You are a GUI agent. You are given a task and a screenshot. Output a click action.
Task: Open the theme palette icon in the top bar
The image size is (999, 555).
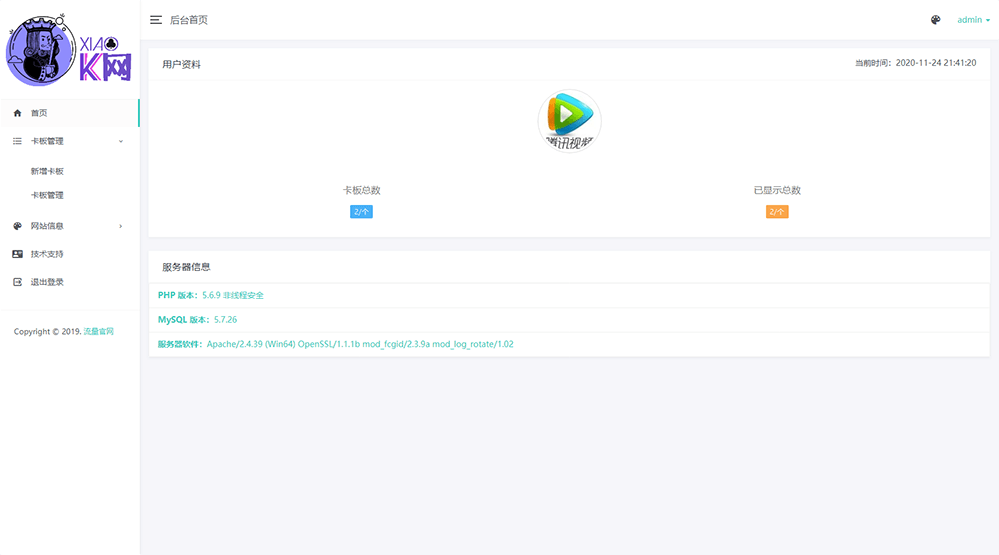click(935, 20)
